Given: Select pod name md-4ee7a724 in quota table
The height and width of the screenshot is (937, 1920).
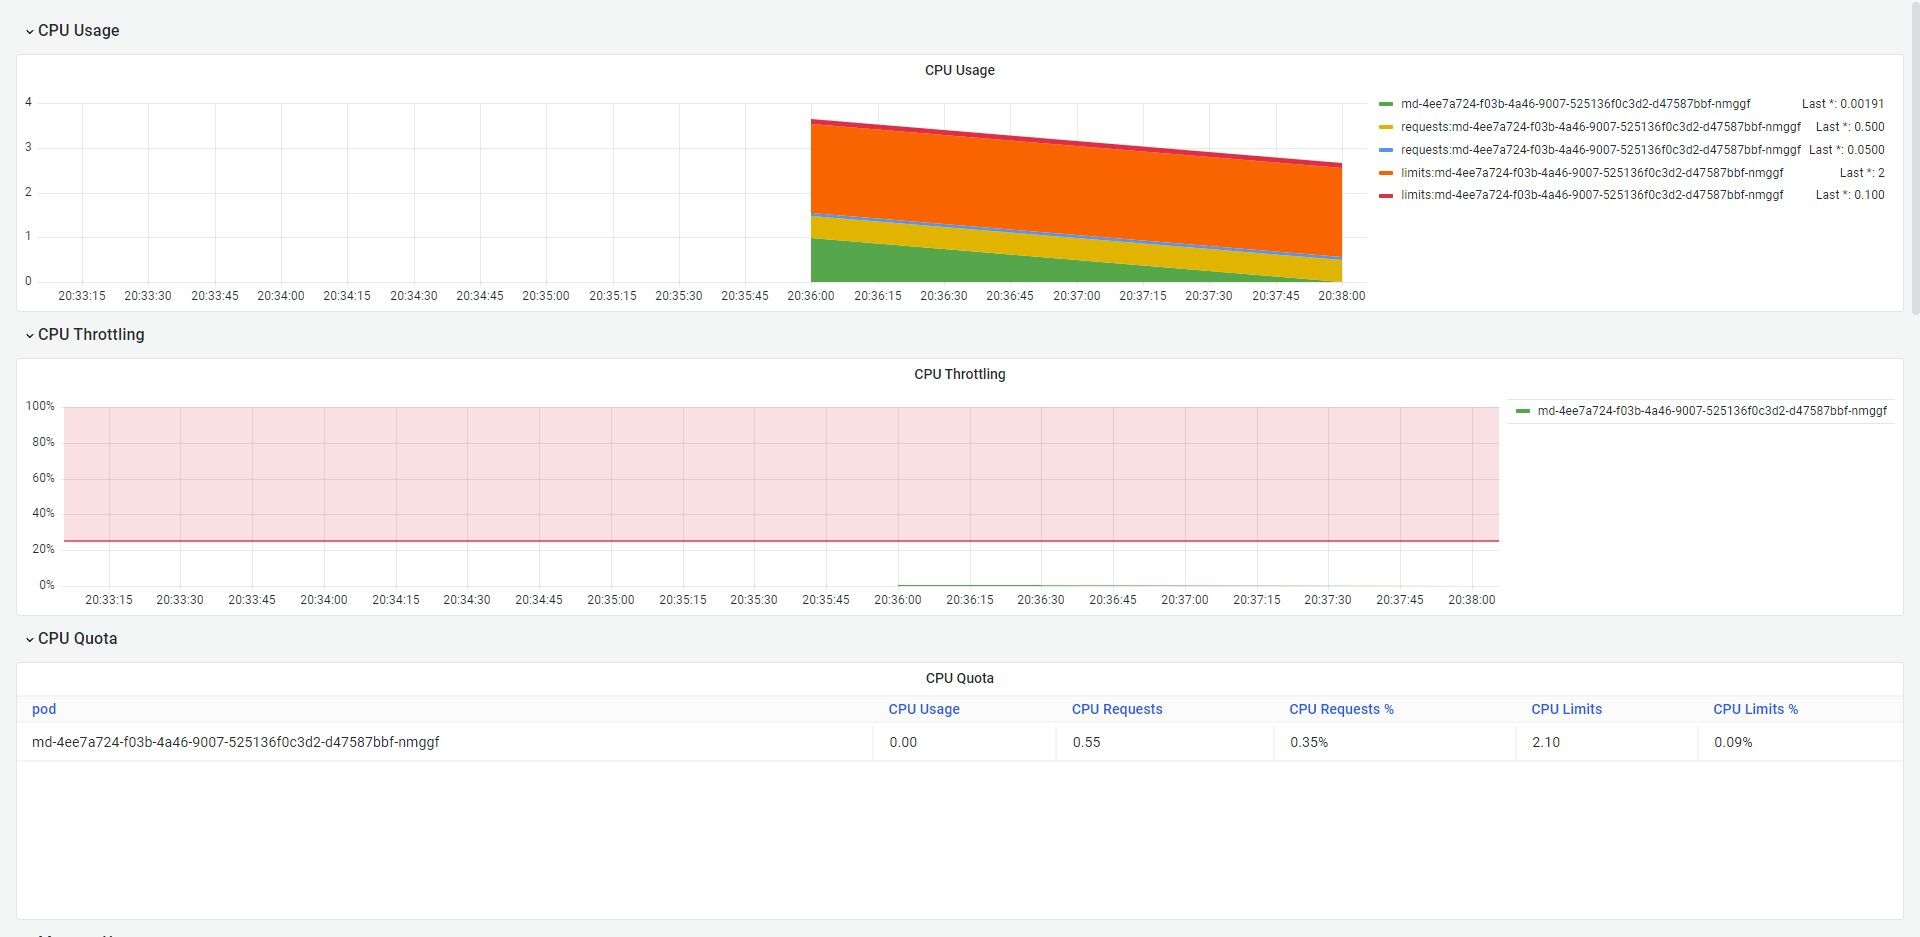Looking at the screenshot, I should click(235, 742).
